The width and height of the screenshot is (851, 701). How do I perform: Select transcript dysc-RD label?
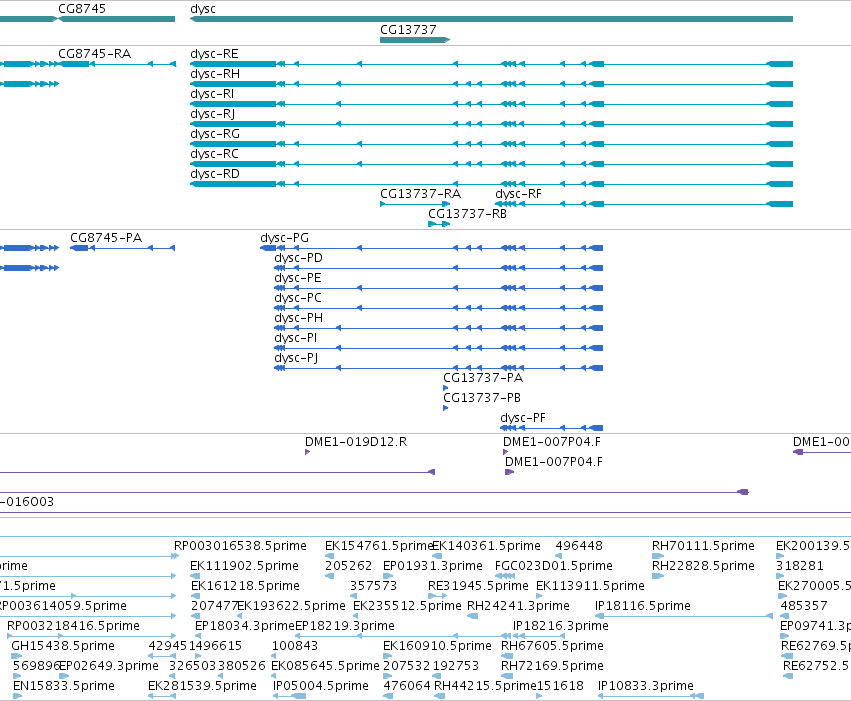pyautogui.click(x=215, y=174)
